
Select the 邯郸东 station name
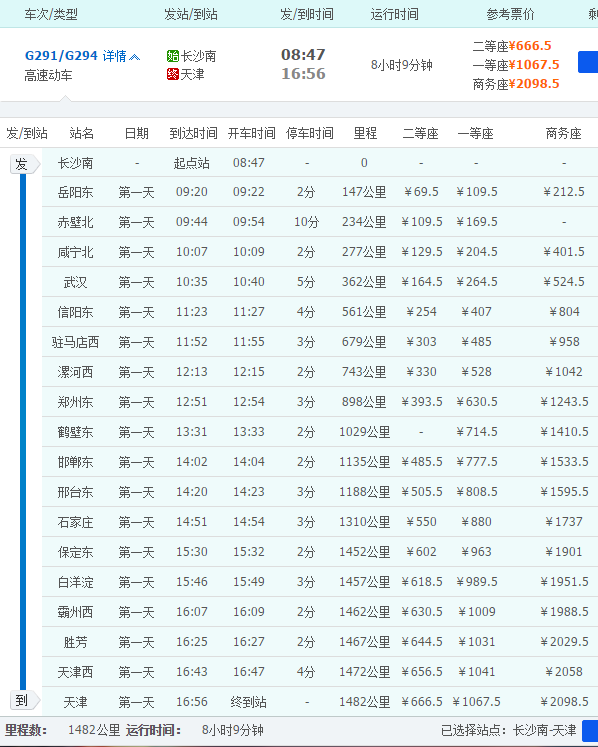click(75, 462)
